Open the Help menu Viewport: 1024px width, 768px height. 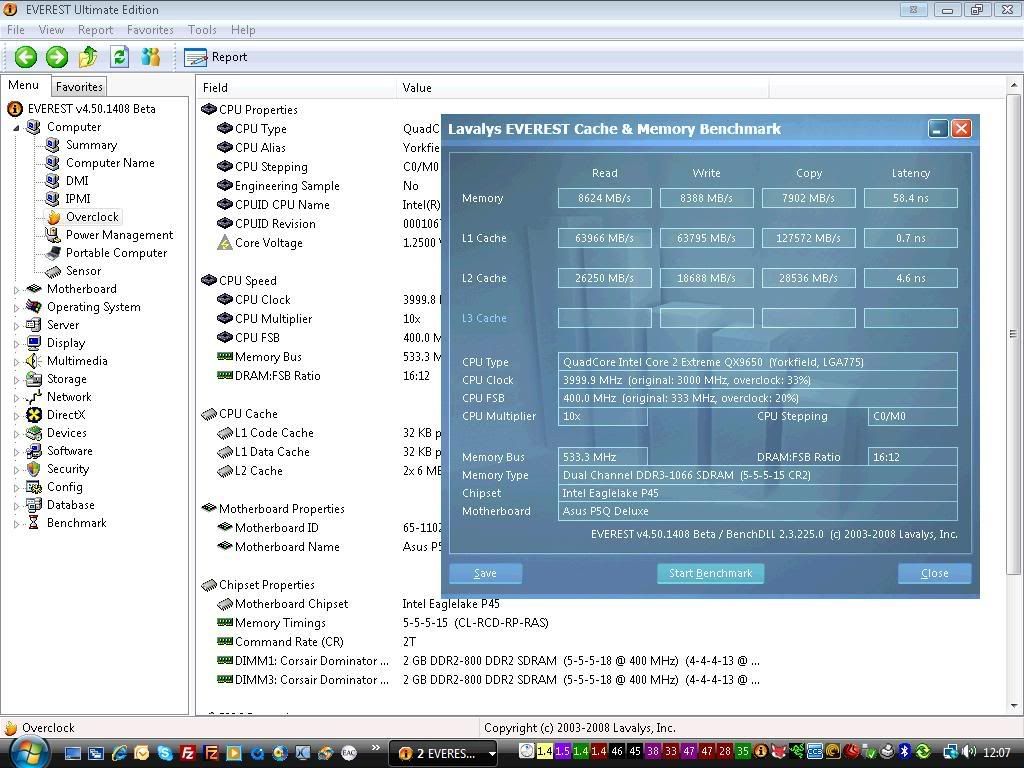243,30
